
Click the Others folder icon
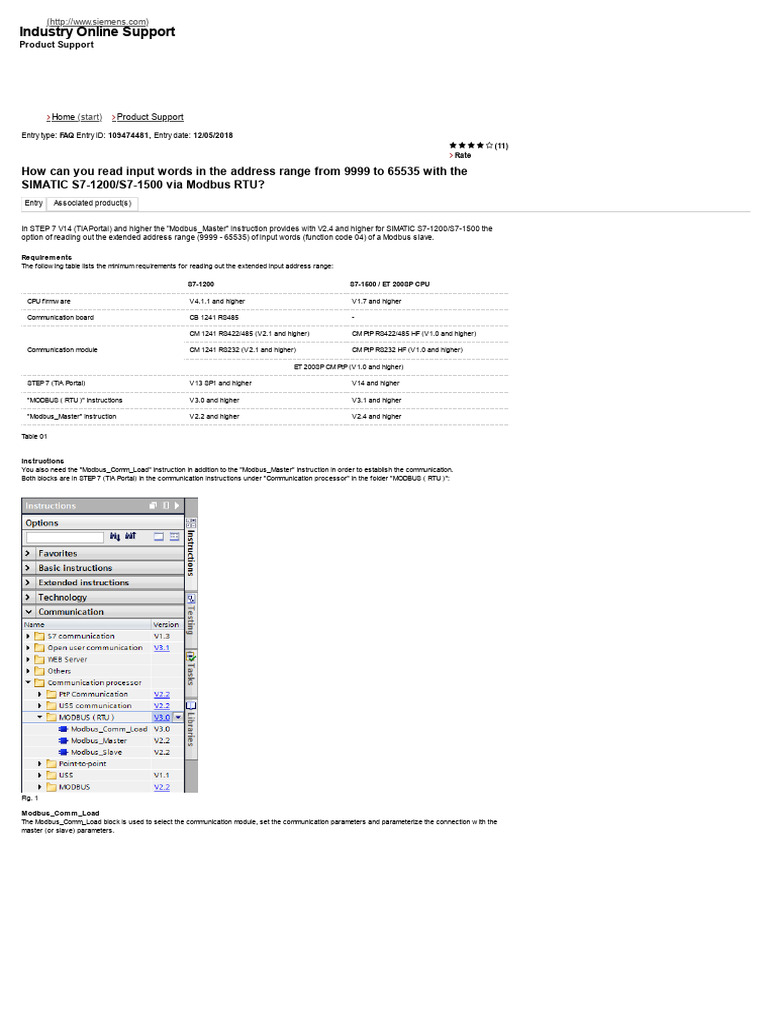[39, 671]
